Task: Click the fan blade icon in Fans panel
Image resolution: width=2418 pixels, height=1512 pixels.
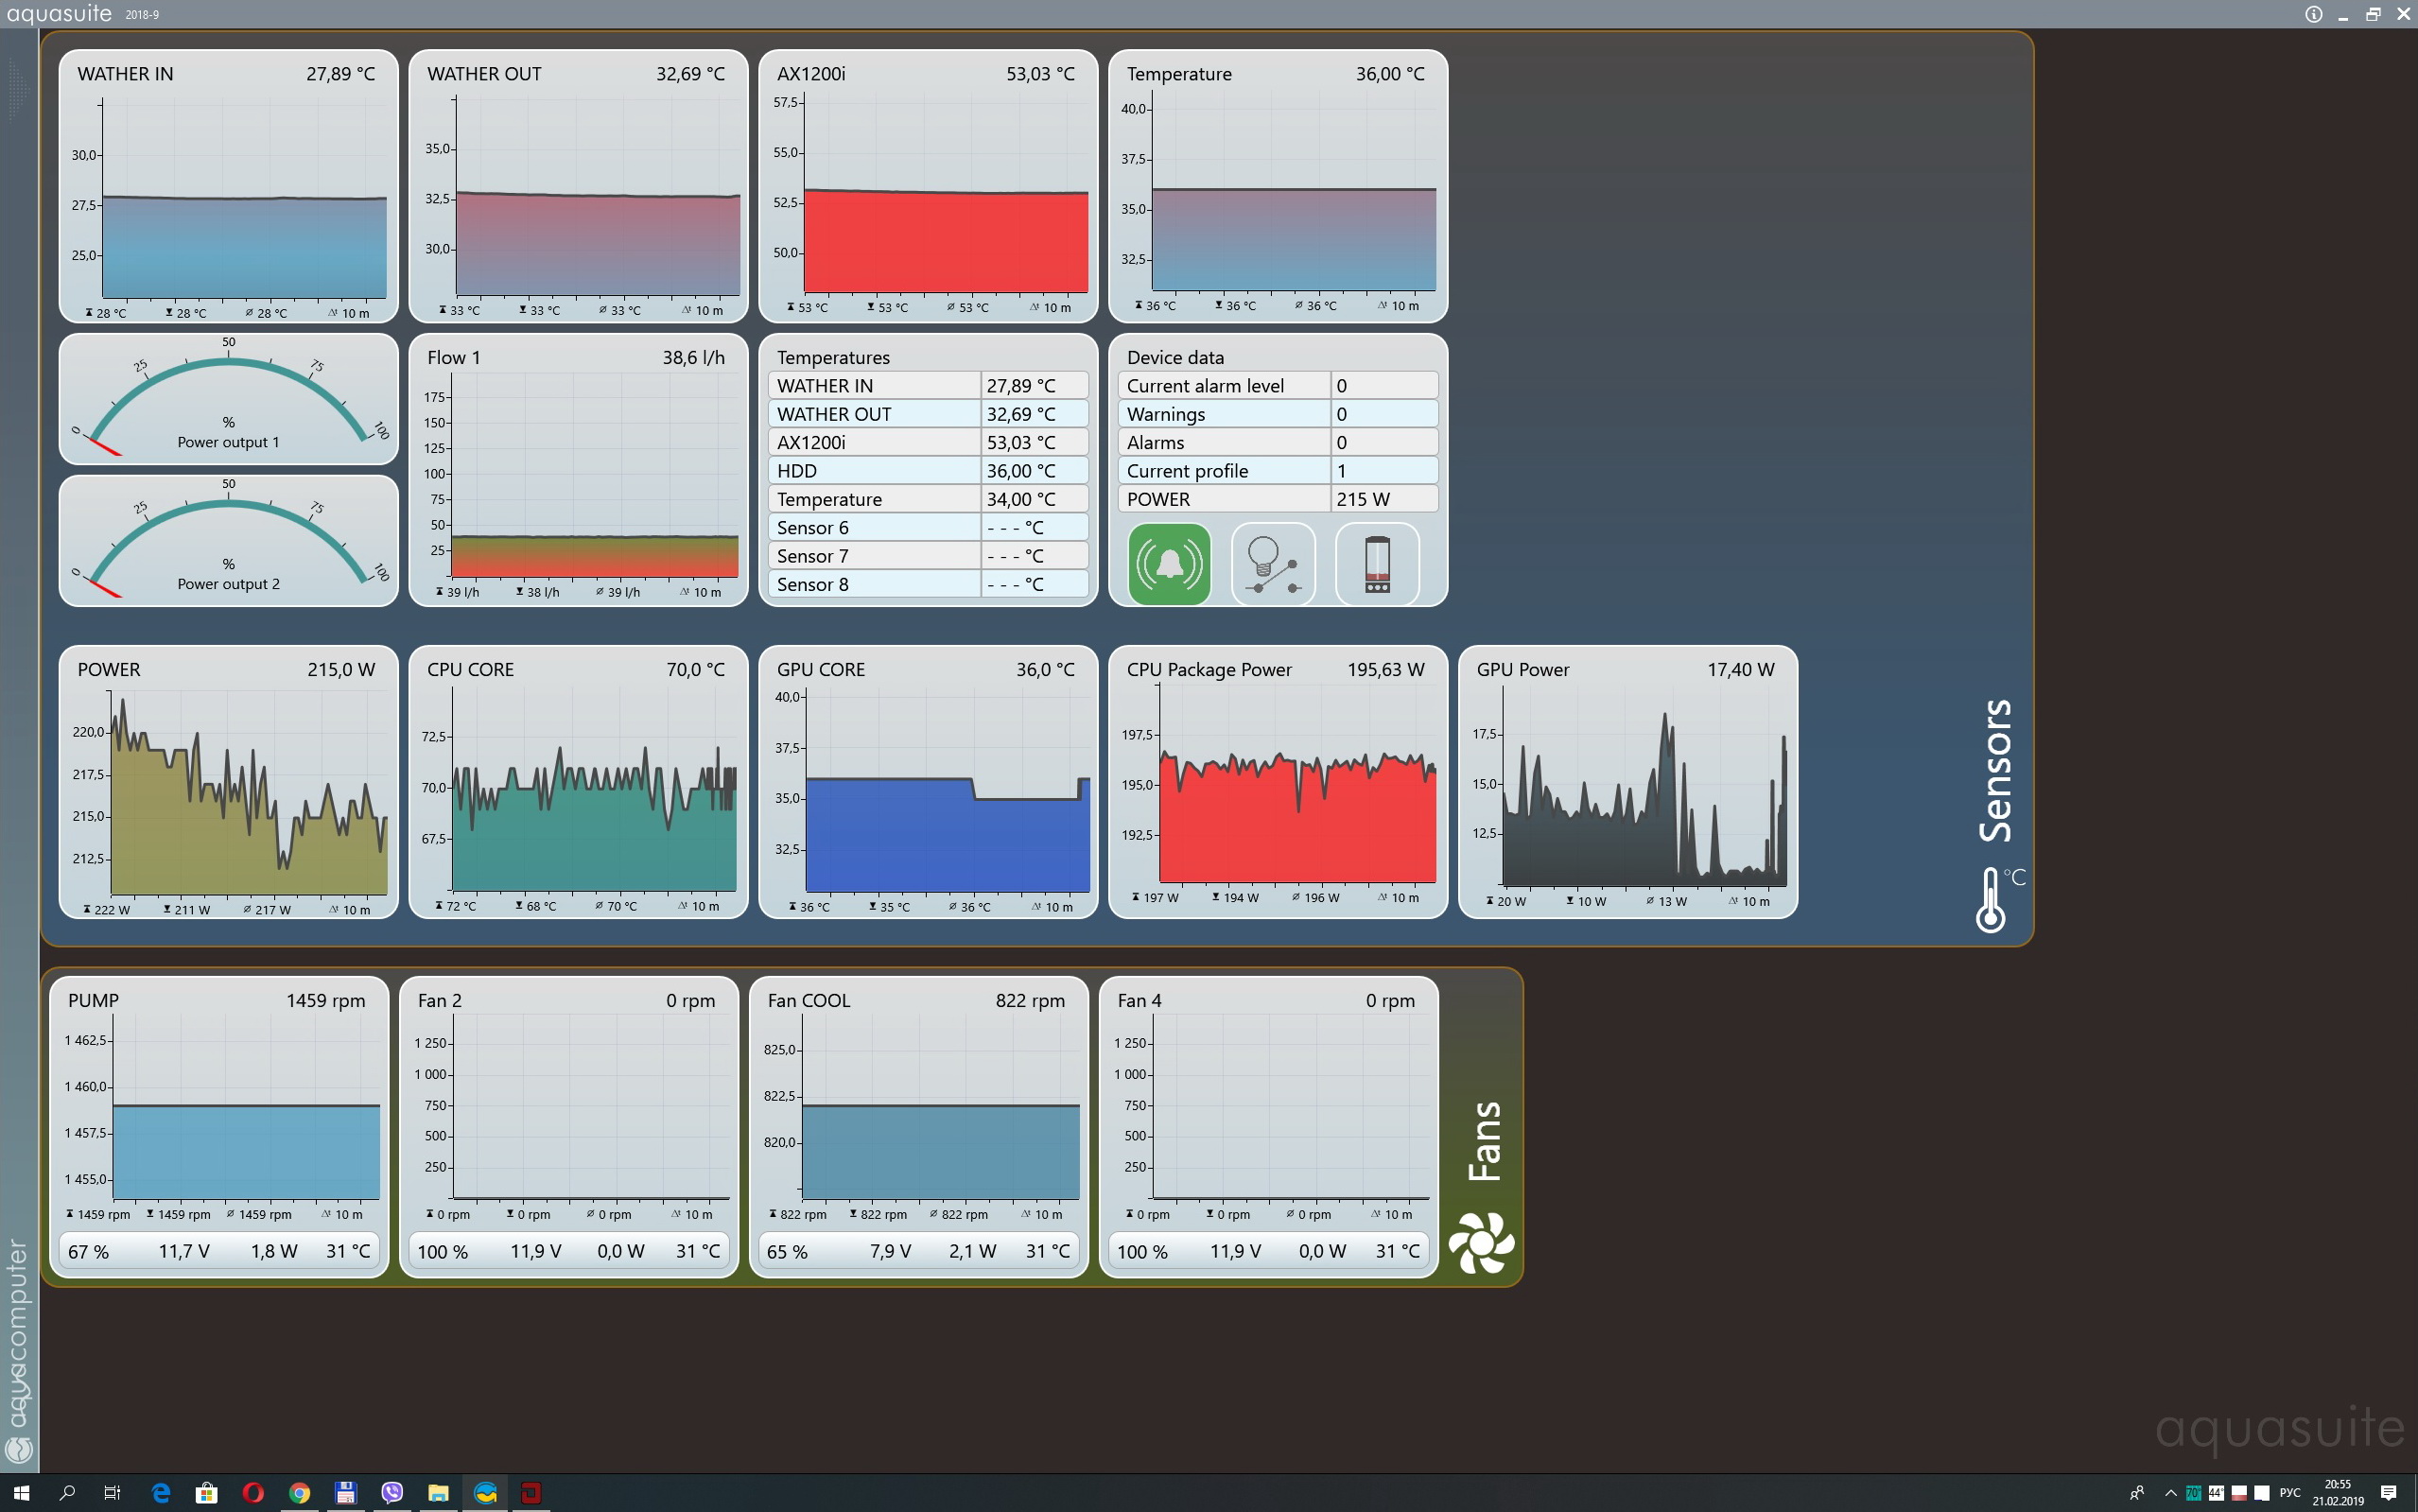Action: coord(1481,1243)
